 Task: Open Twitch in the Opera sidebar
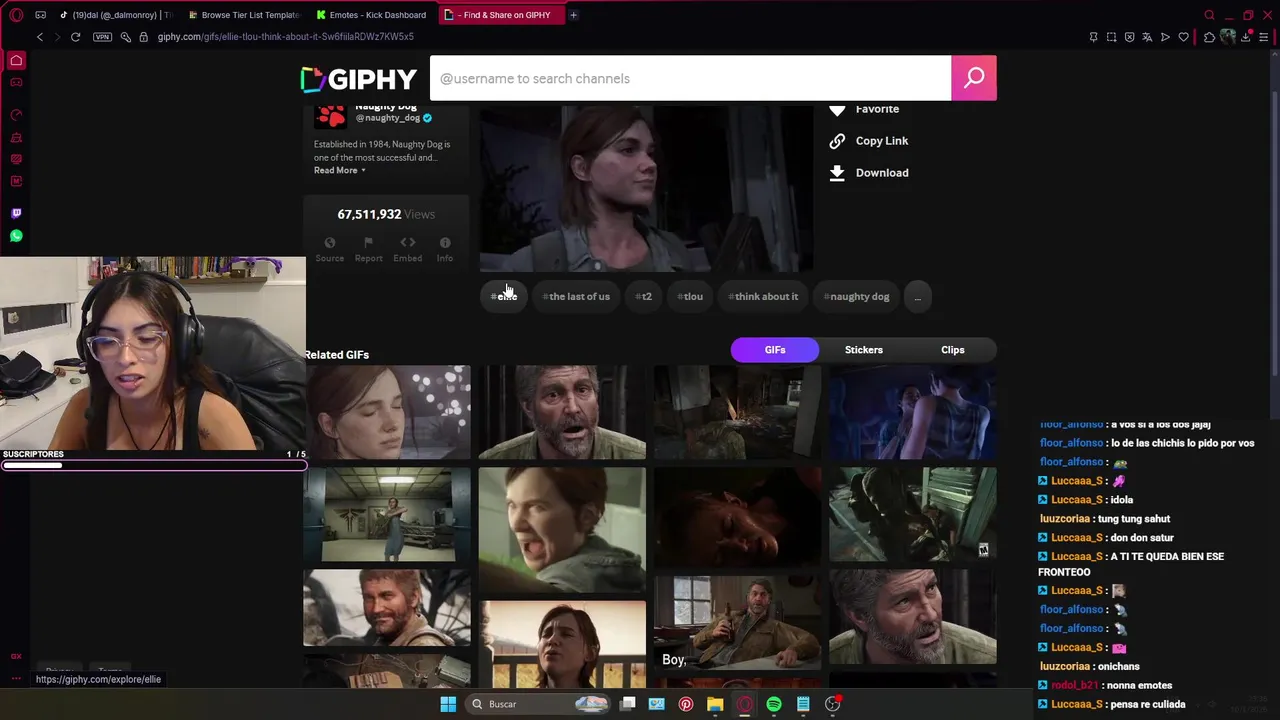pos(16,213)
